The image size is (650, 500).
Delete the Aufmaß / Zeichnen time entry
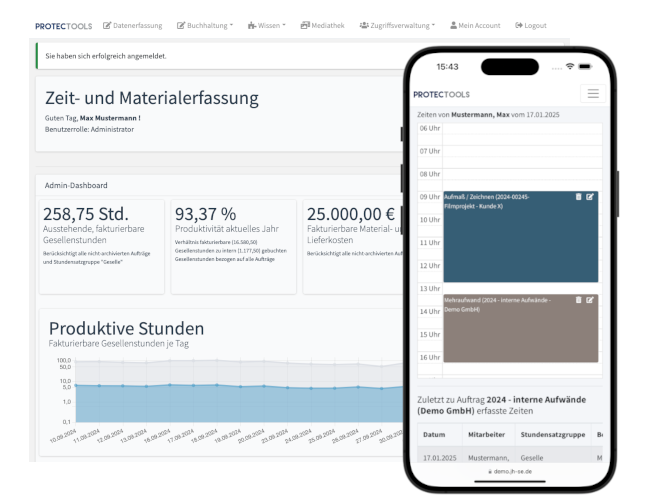(578, 196)
